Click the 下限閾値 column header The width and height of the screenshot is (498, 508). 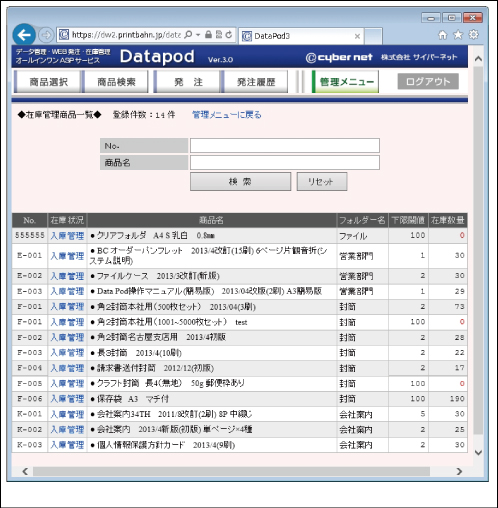[408, 220]
